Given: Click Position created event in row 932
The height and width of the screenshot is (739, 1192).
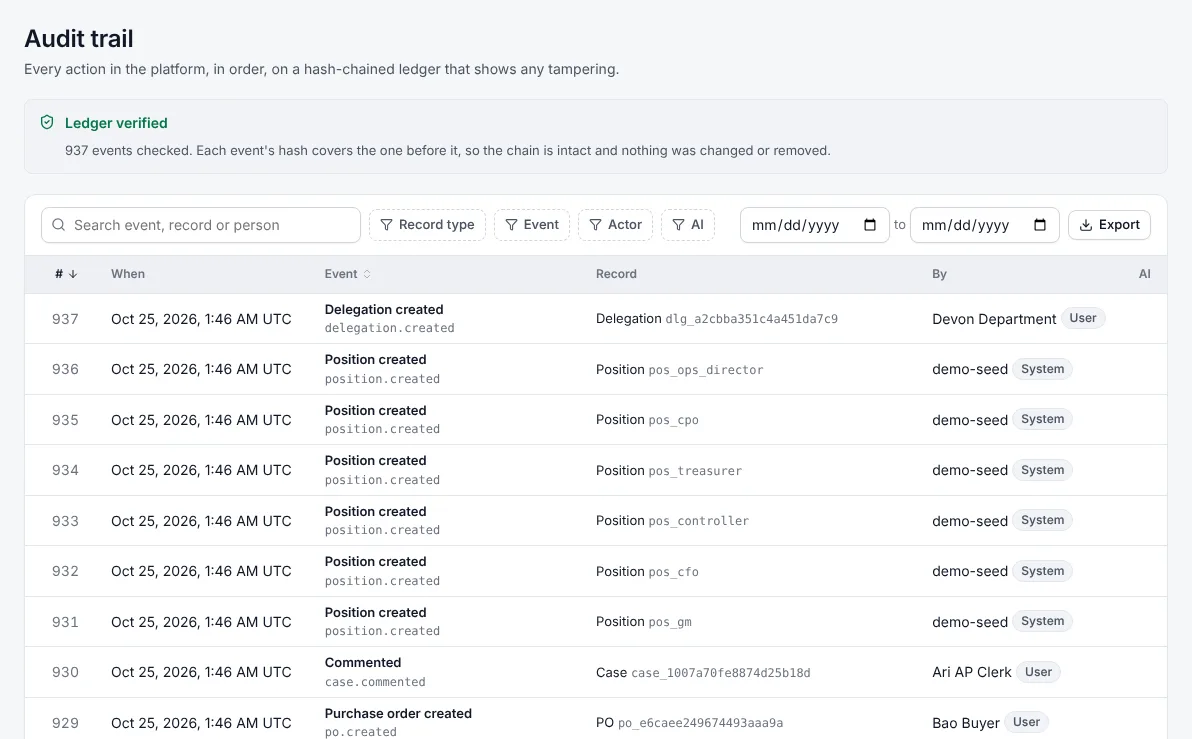Looking at the screenshot, I should tap(376, 562).
